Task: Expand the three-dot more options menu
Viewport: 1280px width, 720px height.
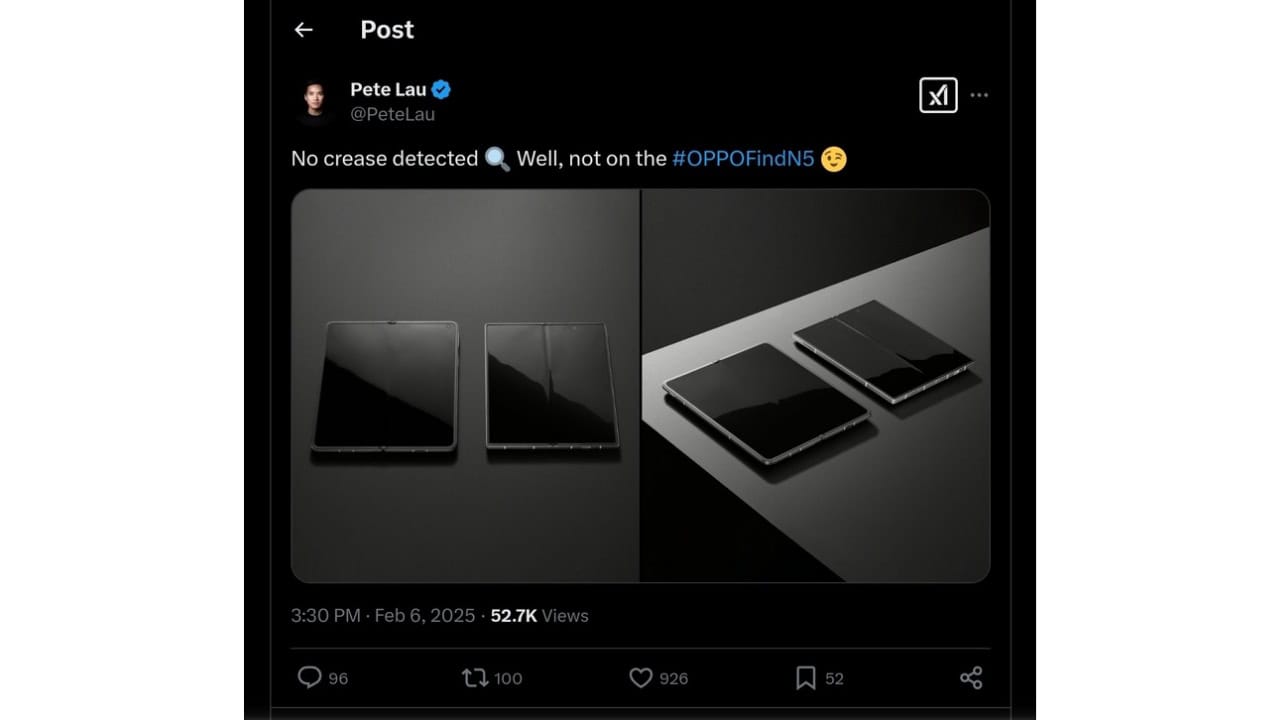Action: 979,95
